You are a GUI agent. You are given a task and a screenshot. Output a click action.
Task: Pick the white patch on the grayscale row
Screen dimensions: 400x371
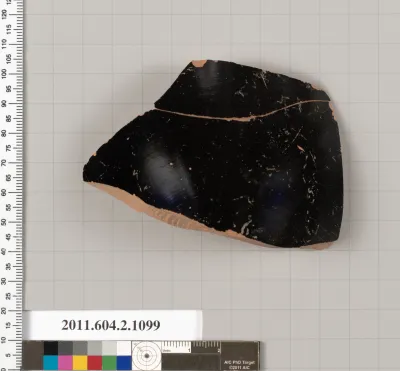click(x=124, y=348)
